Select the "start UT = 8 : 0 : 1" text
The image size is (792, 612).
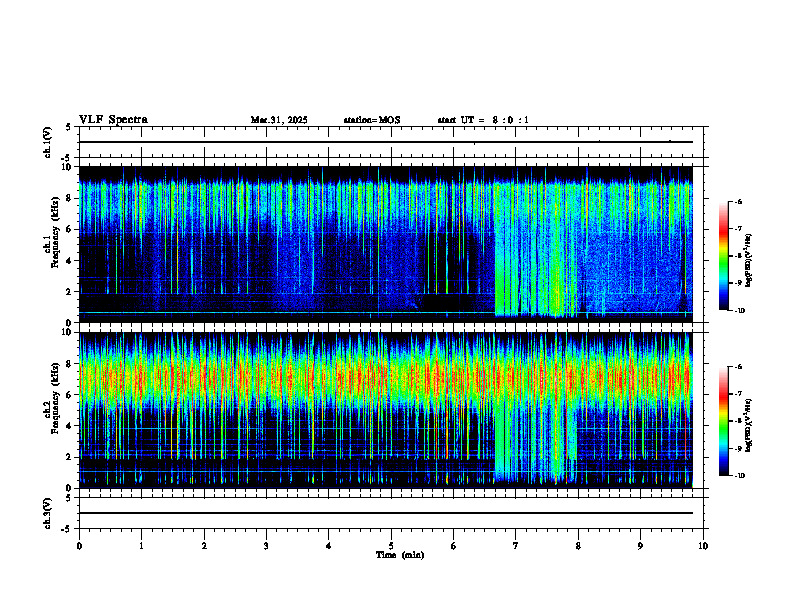point(483,120)
